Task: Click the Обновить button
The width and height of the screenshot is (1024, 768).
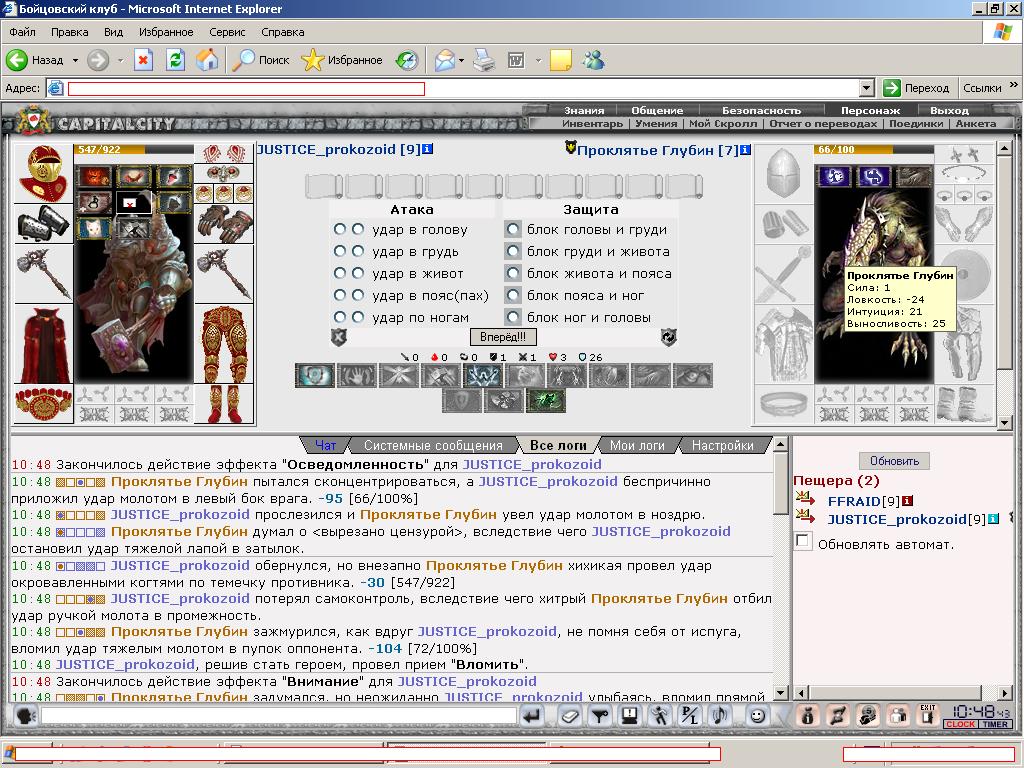Action: coord(895,461)
